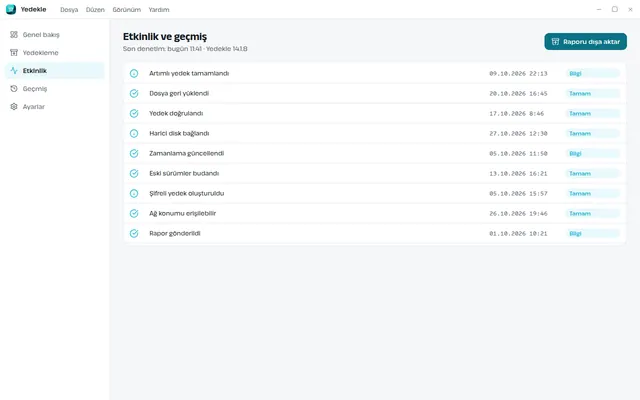Image resolution: width=640 pixels, height=400 pixels.
Task: Click the timestamp 01.10.2026 10:21
Action: pyautogui.click(x=518, y=233)
